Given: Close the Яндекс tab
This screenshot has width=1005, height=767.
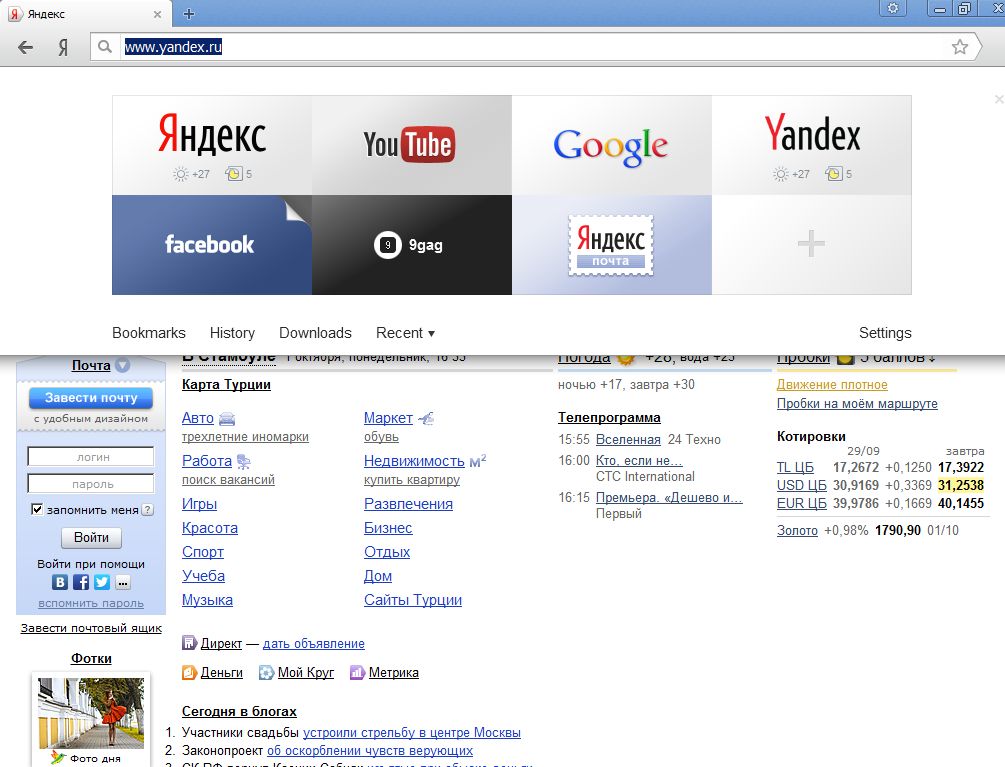Looking at the screenshot, I should tap(158, 13).
